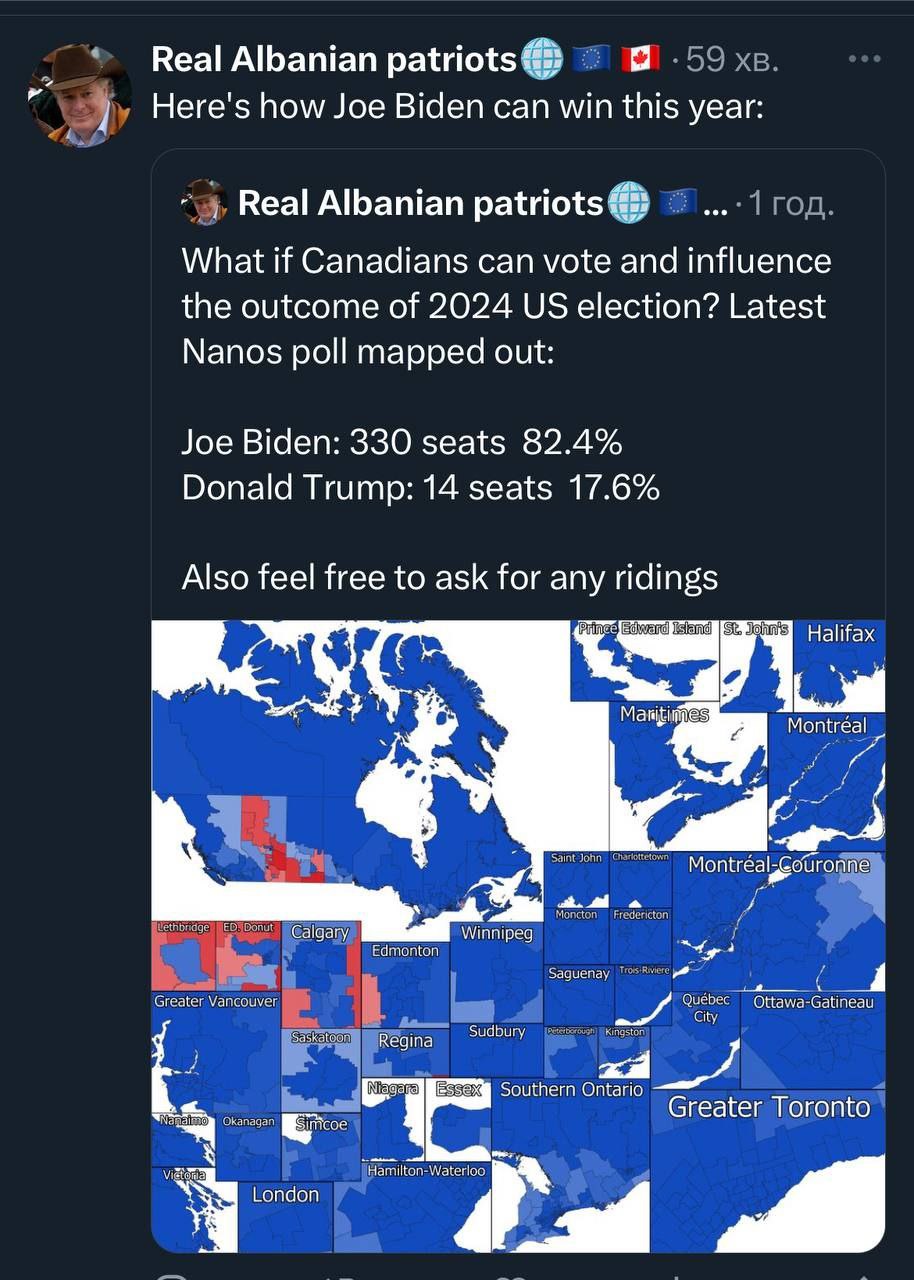Tap the Montréal-Couronne label on map

pos(779,864)
